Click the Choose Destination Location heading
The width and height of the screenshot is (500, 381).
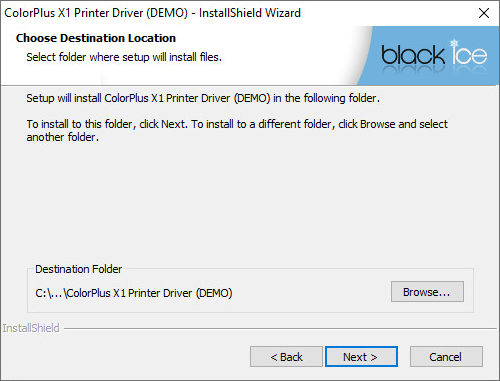click(96, 38)
